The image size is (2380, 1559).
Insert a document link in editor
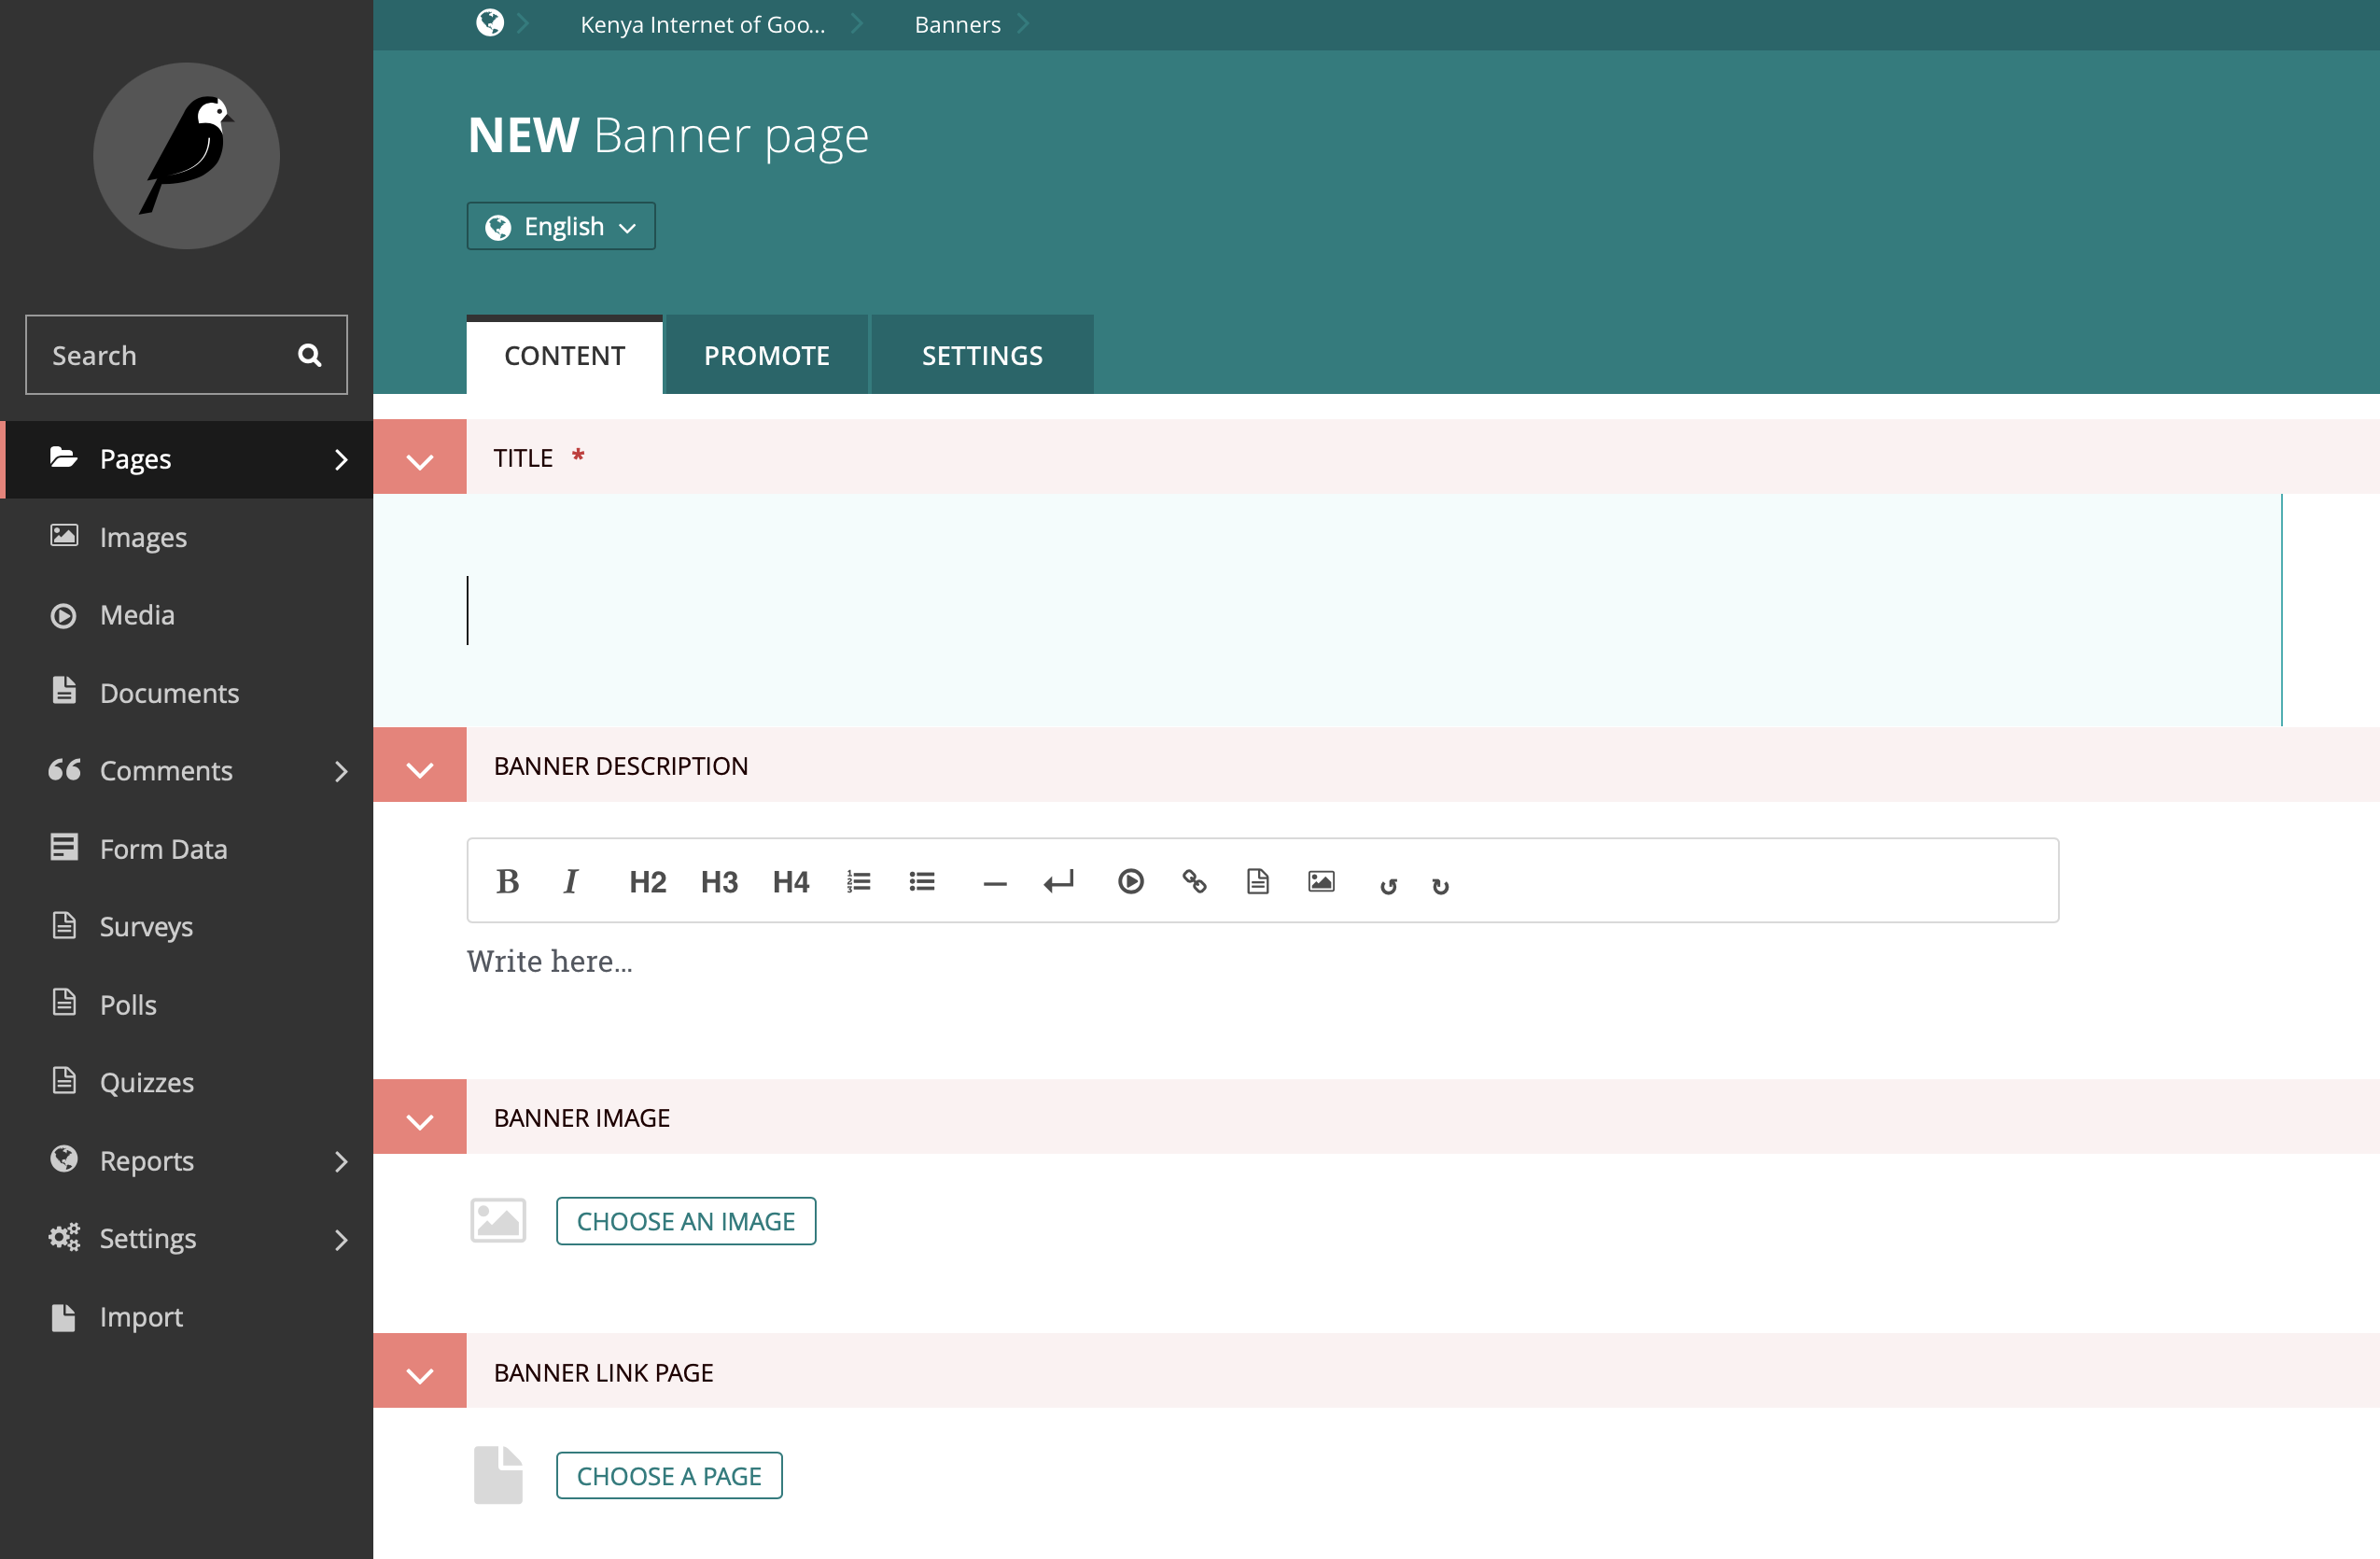tap(1257, 881)
